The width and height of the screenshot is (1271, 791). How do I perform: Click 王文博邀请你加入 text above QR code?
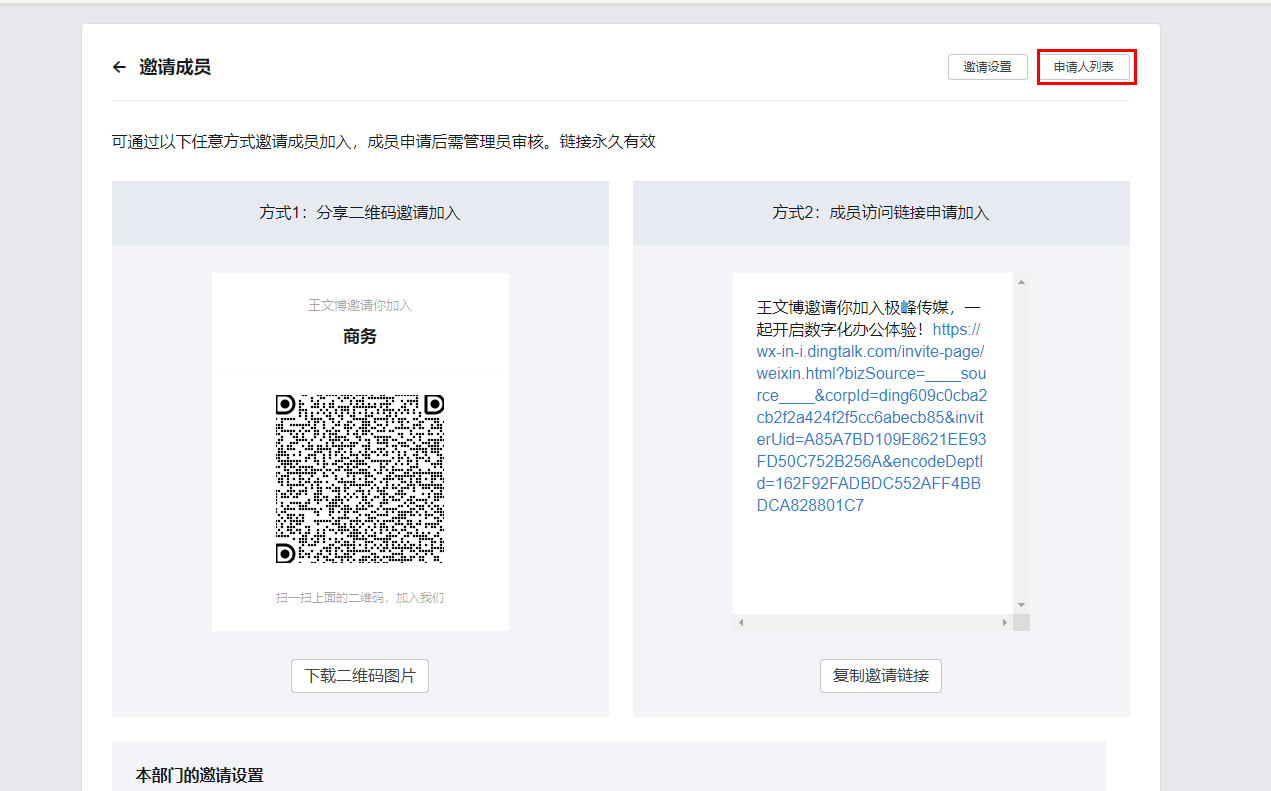pyautogui.click(x=360, y=305)
